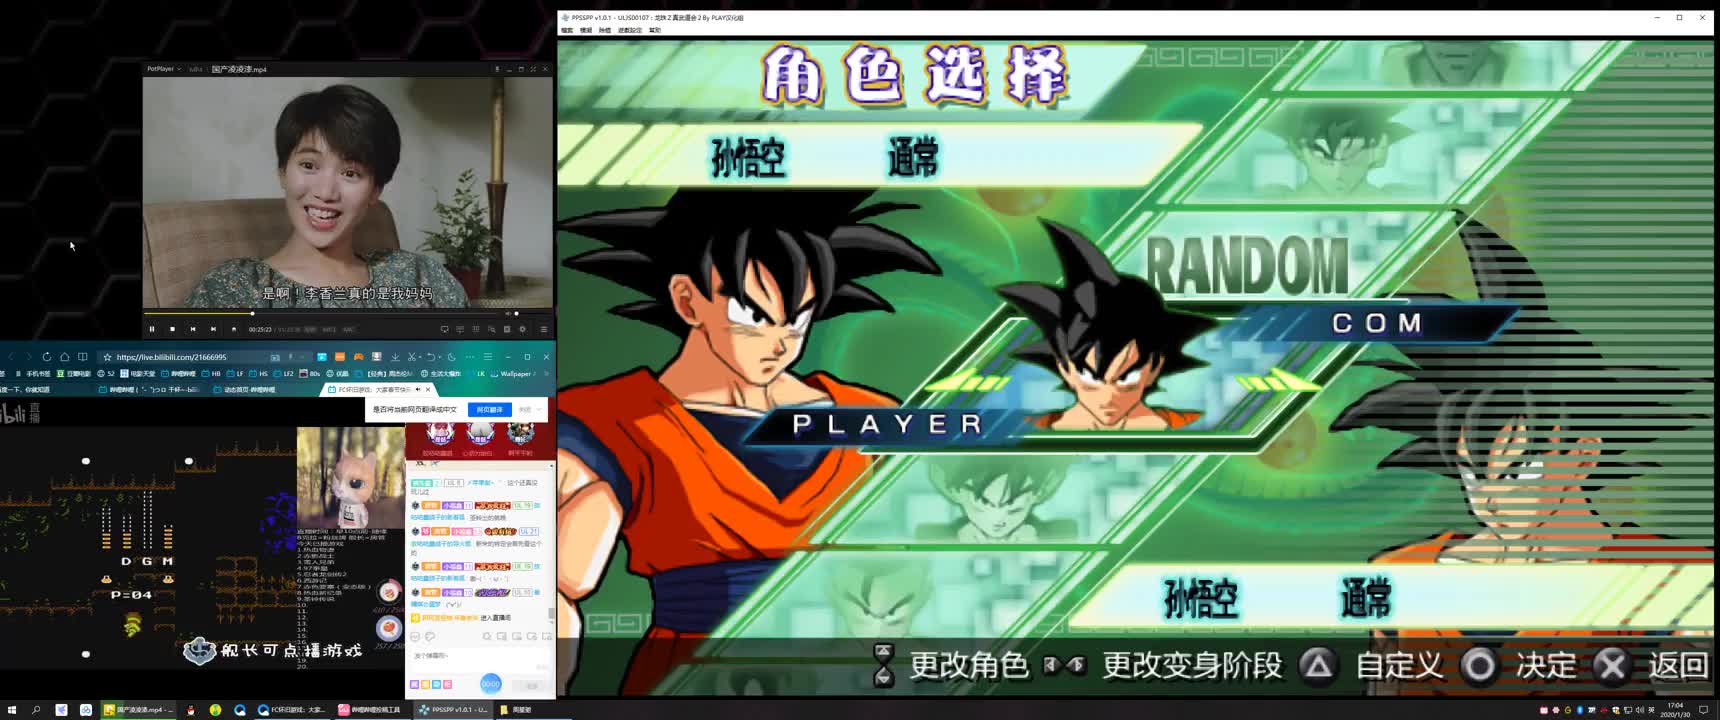Click PotPlayer pin-on-top icon
This screenshot has height=720, width=1720.
coord(497,69)
